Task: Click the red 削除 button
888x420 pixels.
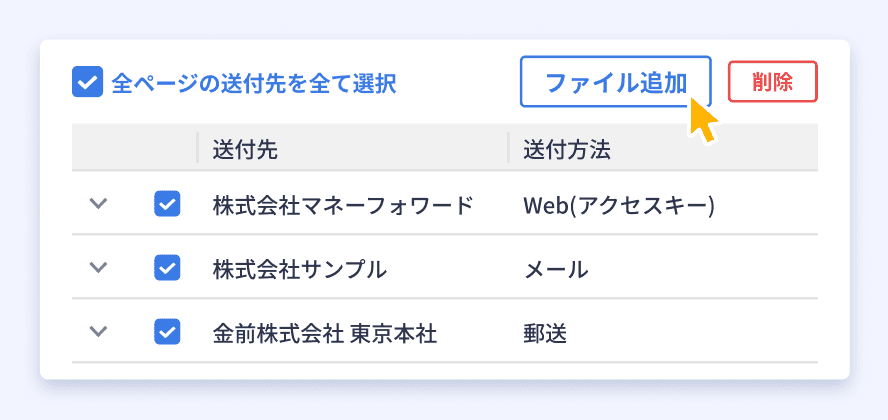Action: coord(772,82)
